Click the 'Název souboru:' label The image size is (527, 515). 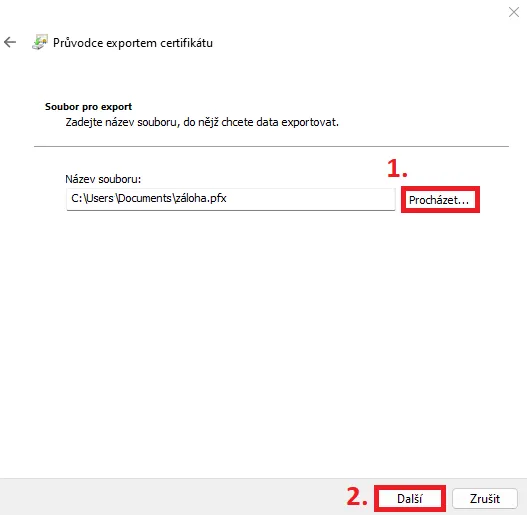click(x=103, y=179)
